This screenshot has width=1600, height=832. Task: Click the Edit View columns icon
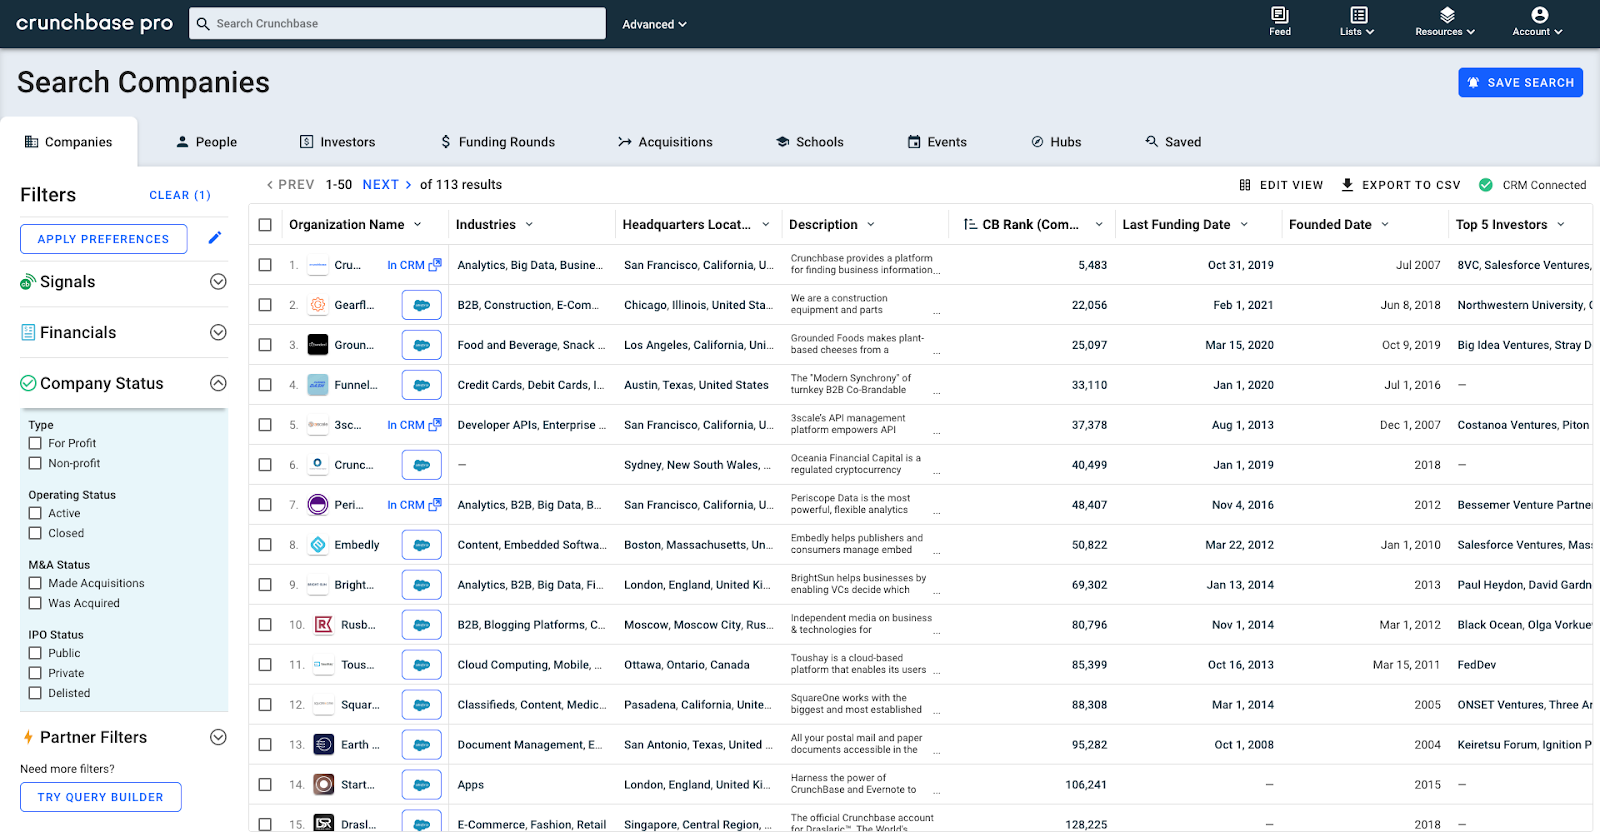(1245, 185)
